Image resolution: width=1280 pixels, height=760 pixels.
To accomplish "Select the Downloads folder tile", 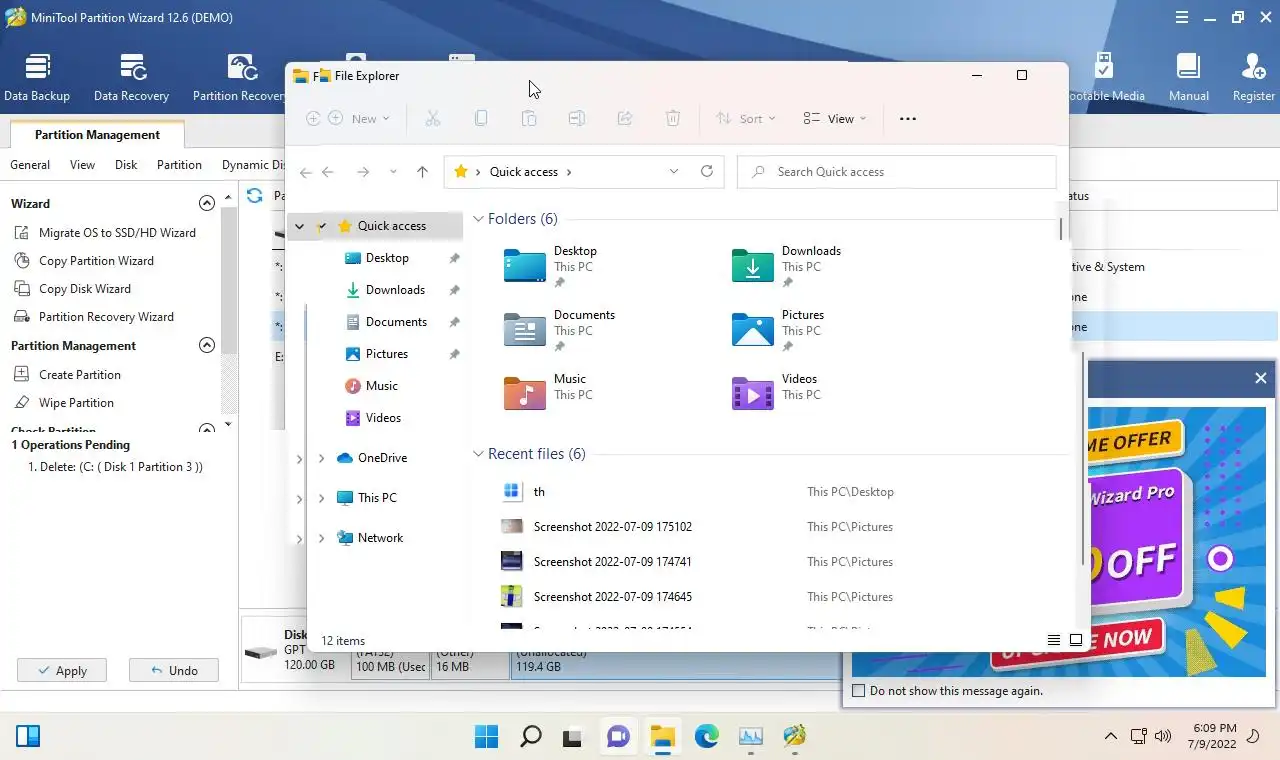I will click(x=786, y=267).
